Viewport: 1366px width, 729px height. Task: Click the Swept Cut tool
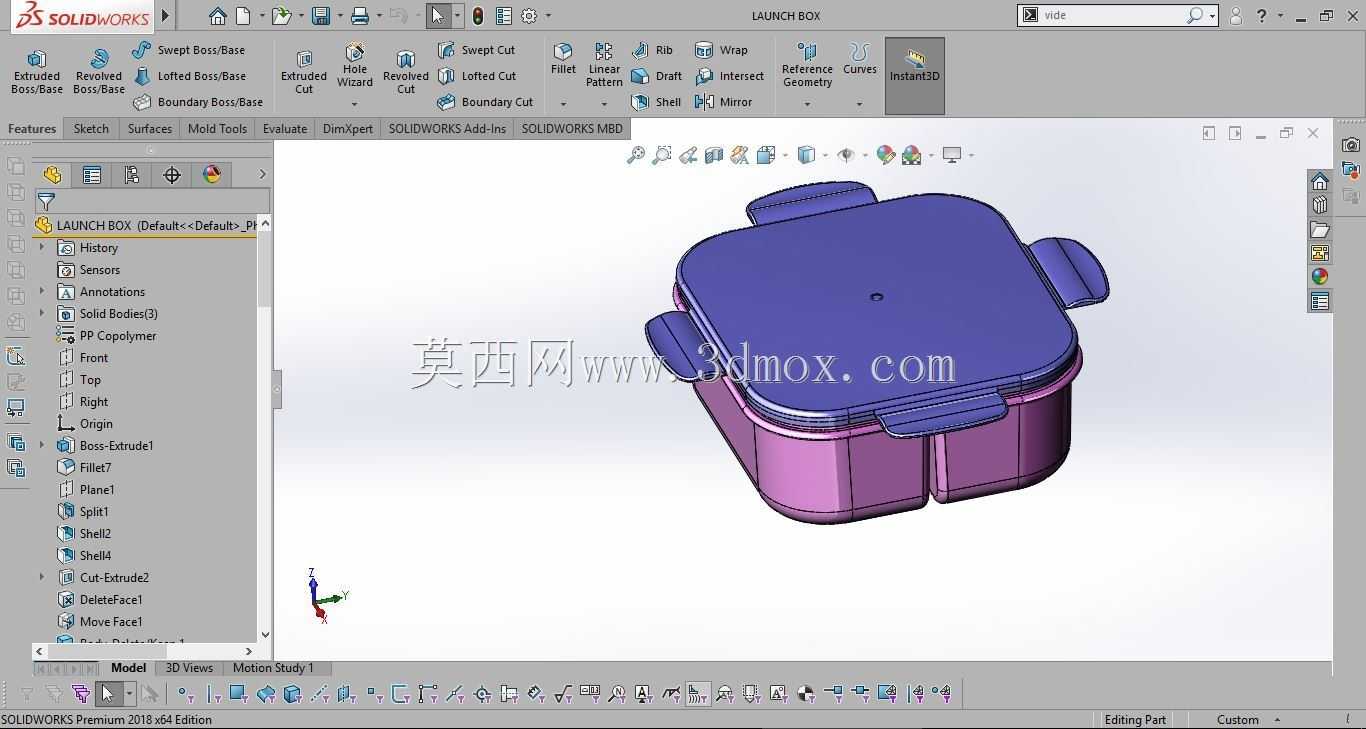[476, 50]
